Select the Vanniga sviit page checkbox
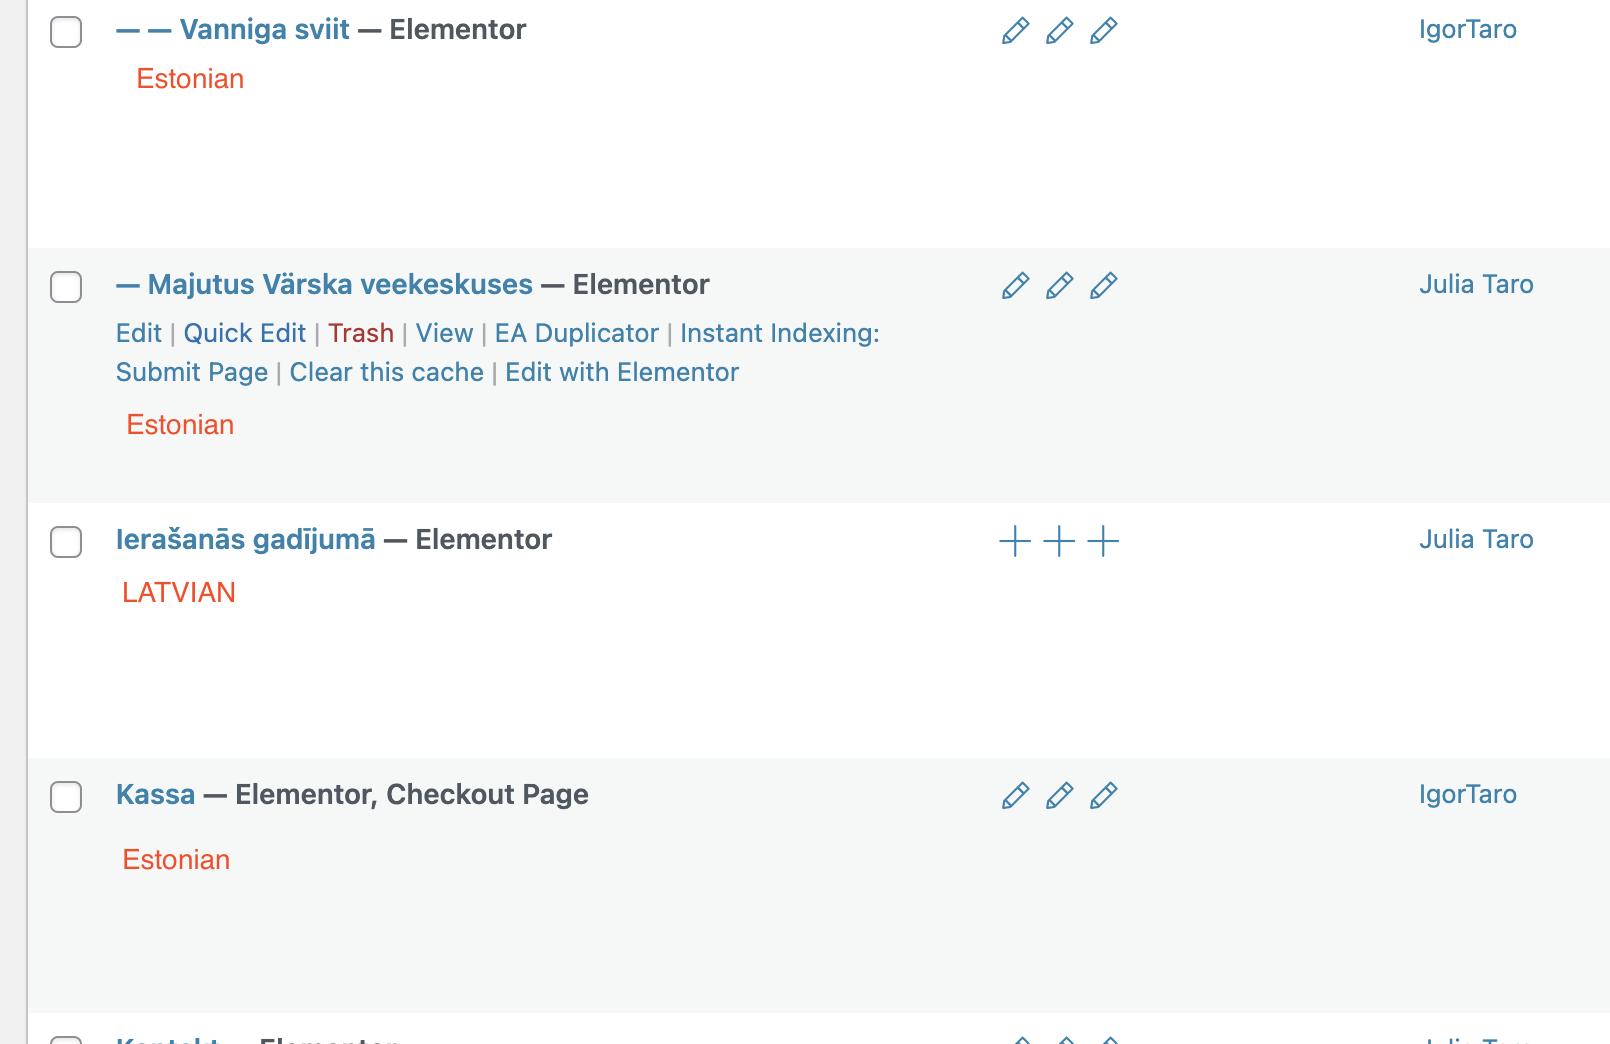1610x1044 pixels. tap(66, 32)
